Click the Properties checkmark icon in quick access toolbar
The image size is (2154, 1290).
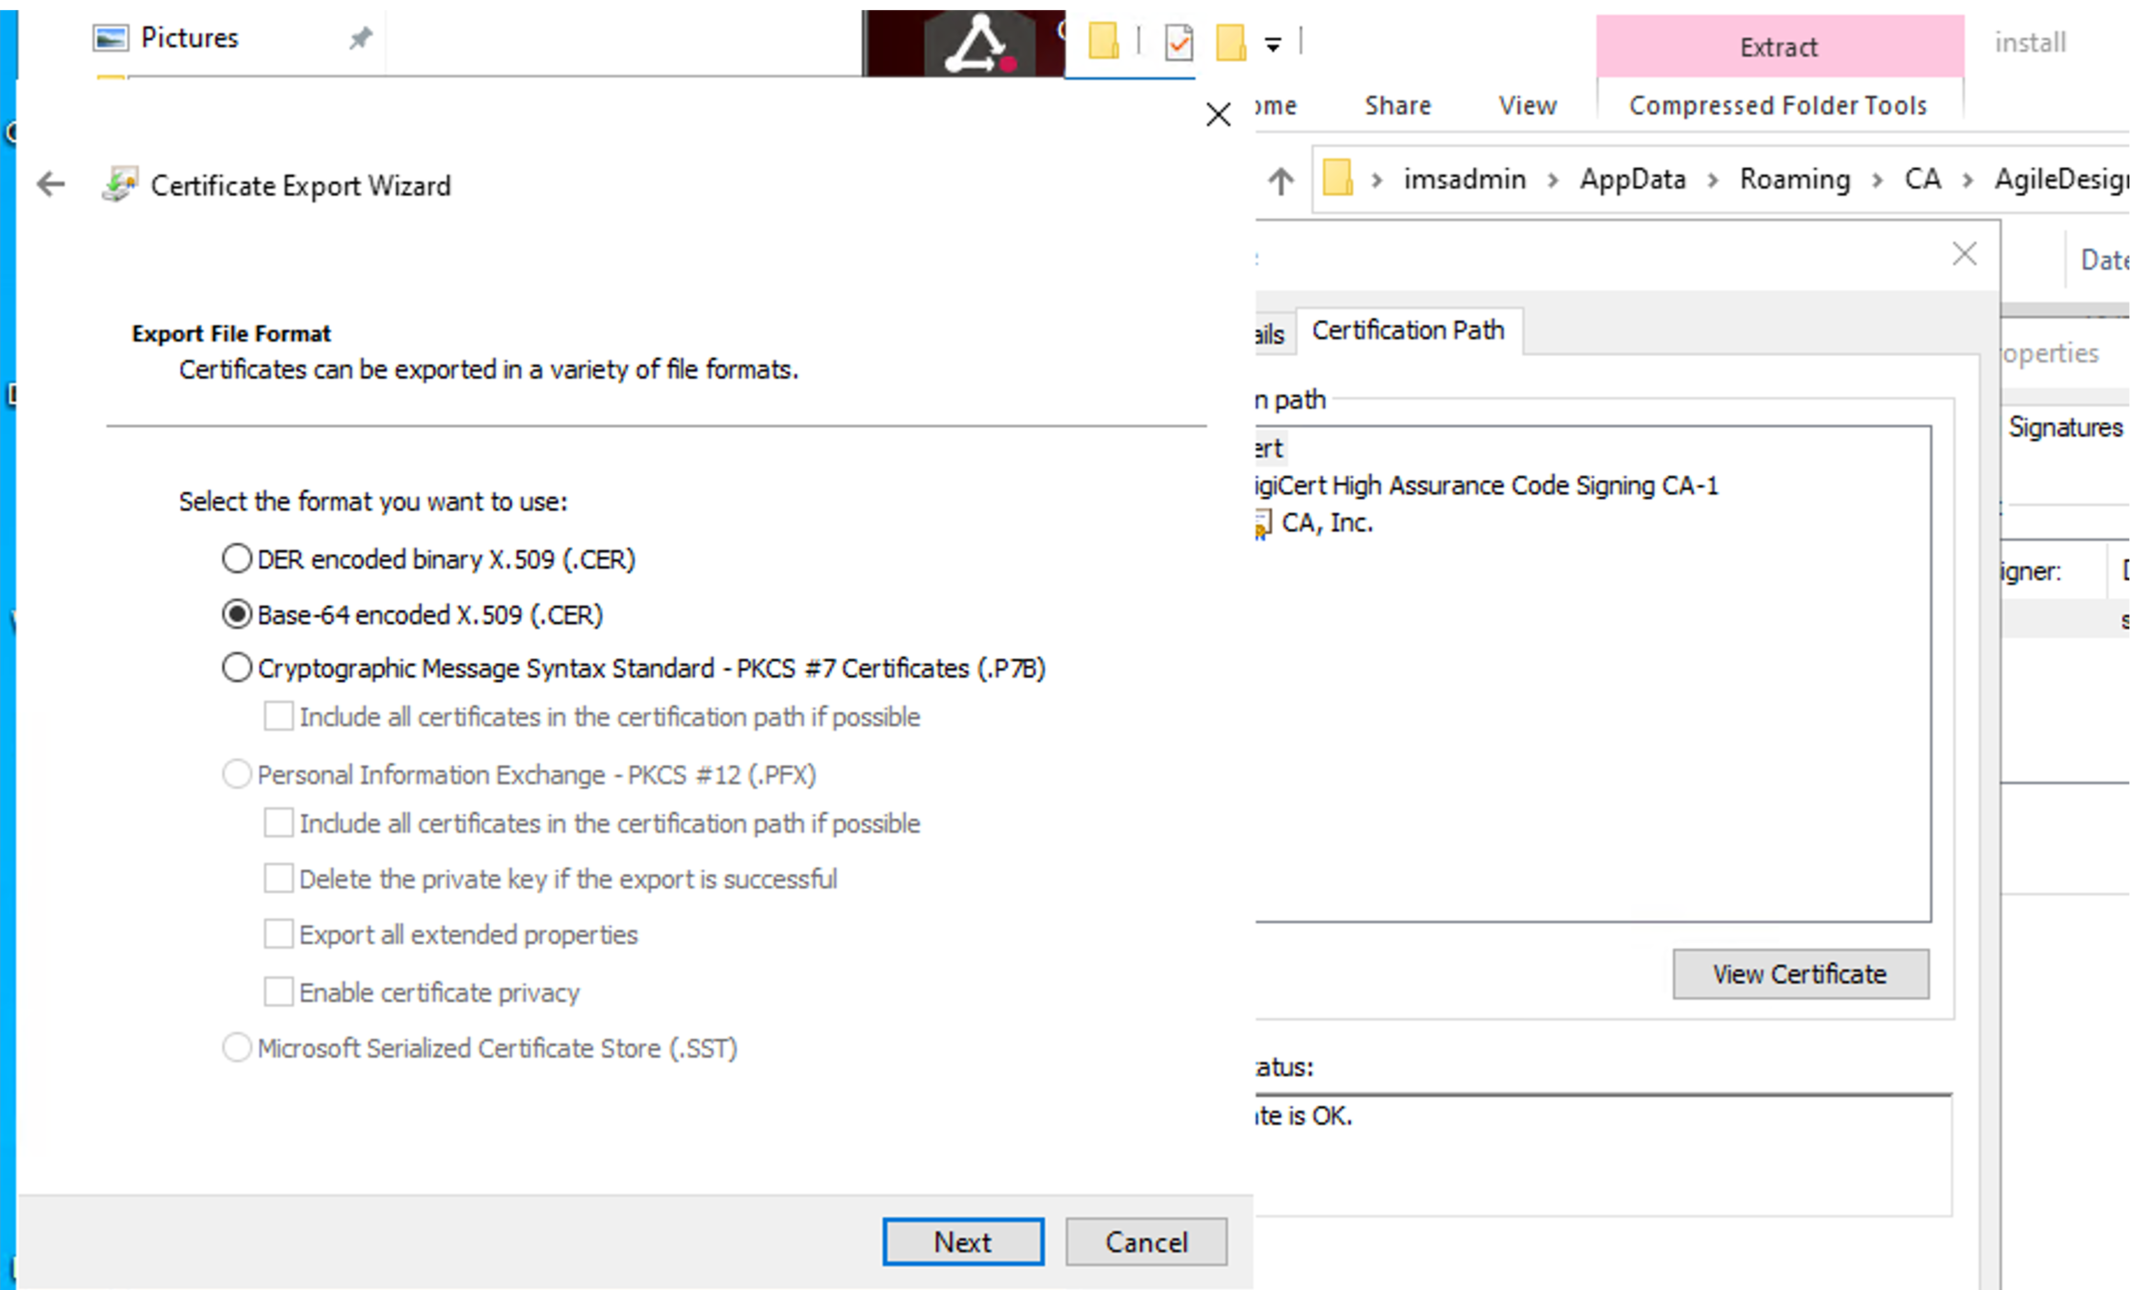pyautogui.click(x=1179, y=42)
